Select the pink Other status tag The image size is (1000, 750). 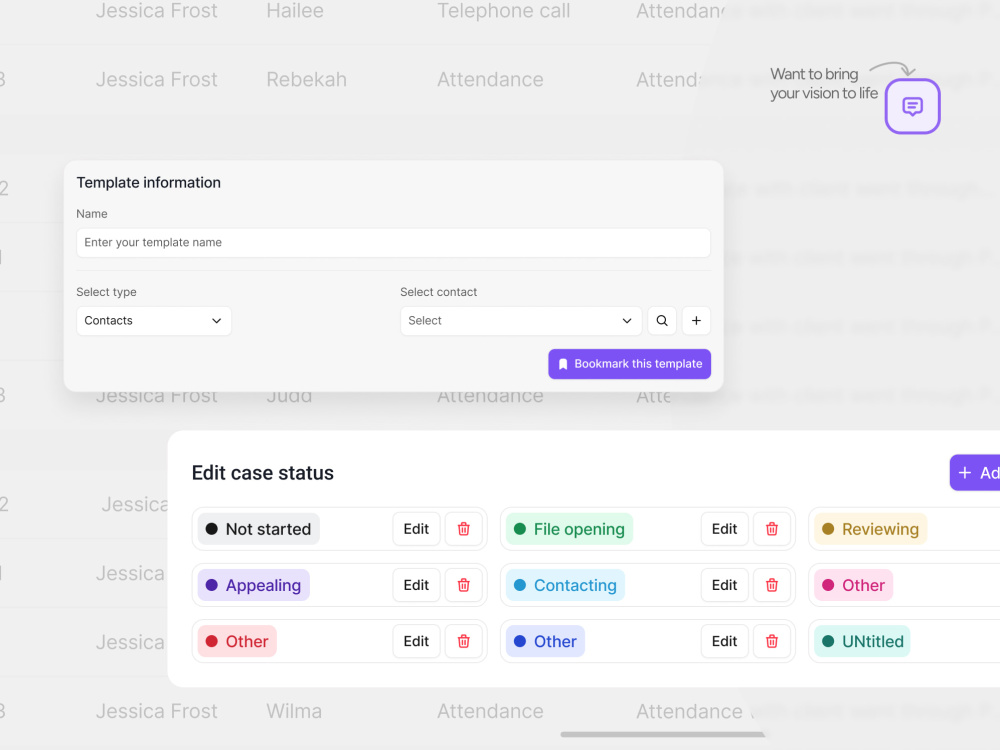tap(853, 585)
